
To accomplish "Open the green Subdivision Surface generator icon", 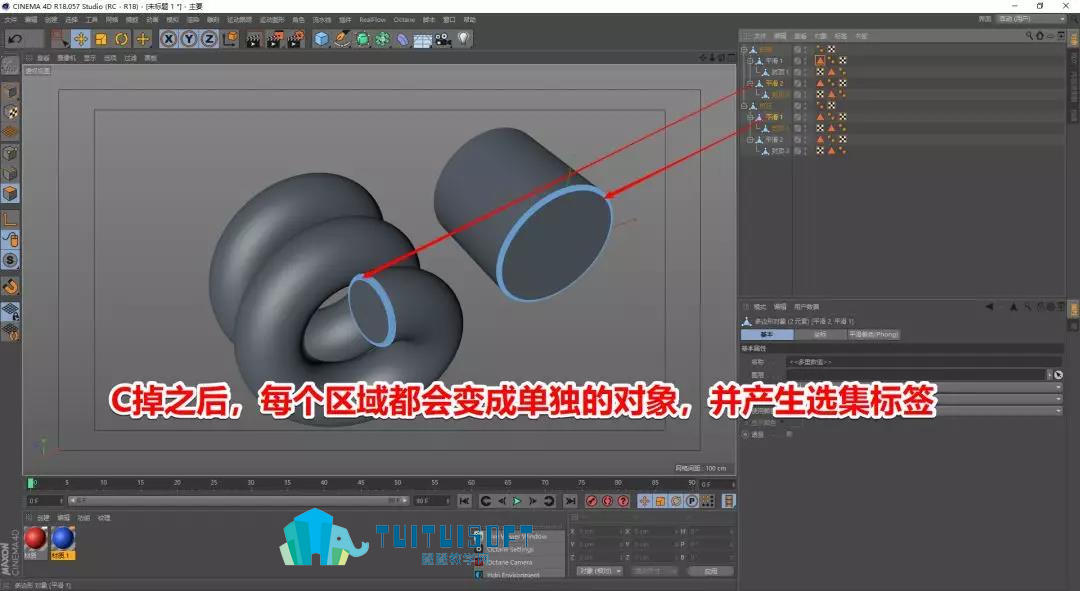I will [362, 39].
